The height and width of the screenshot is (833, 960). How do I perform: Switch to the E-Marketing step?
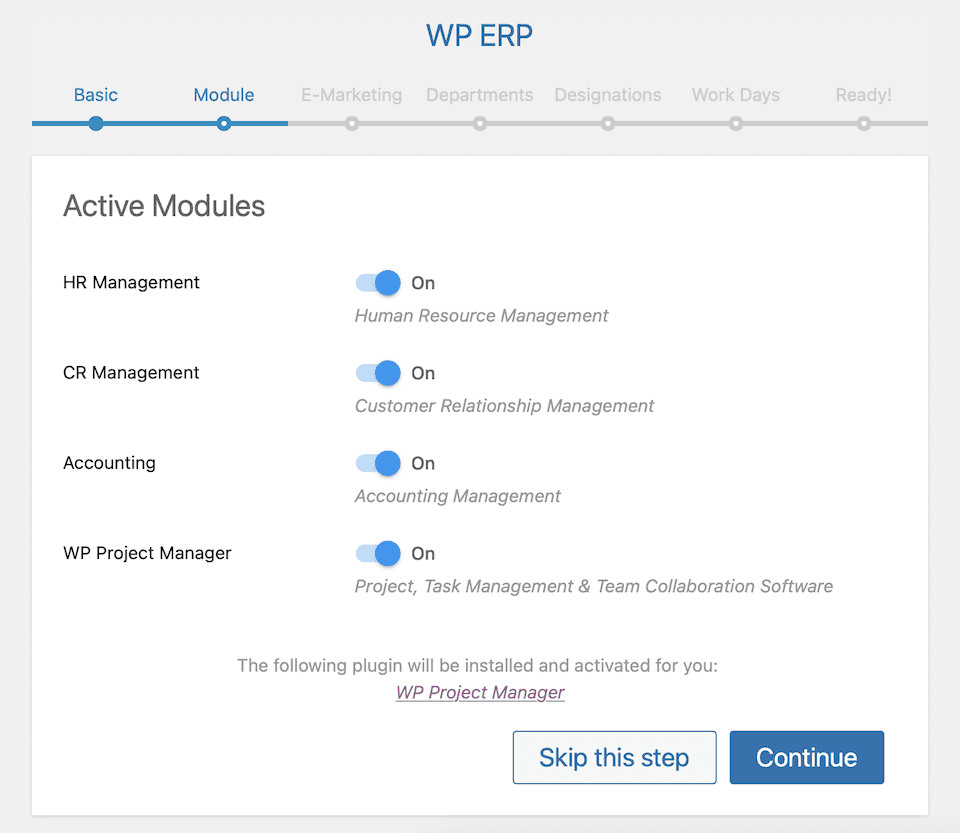click(352, 94)
